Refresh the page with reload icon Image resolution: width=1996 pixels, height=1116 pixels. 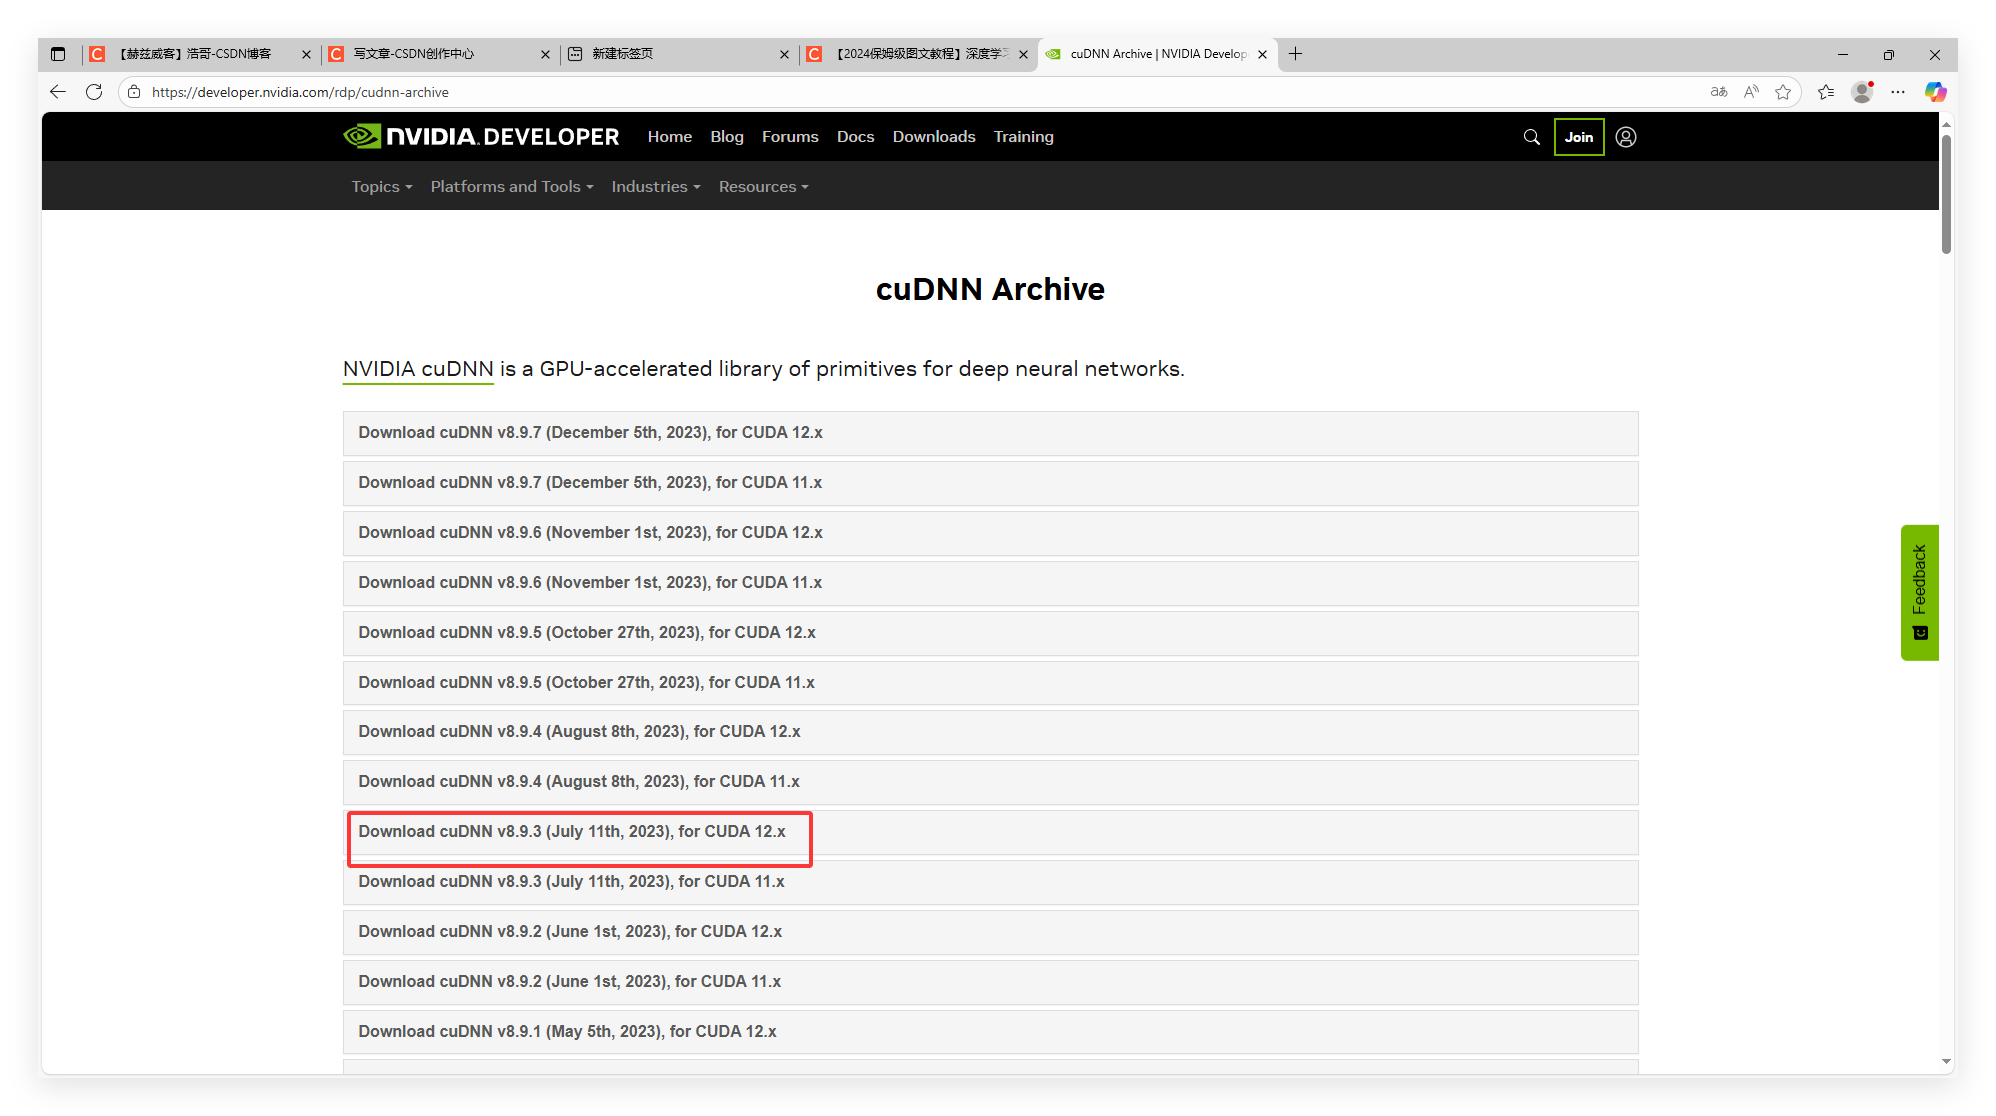click(94, 92)
